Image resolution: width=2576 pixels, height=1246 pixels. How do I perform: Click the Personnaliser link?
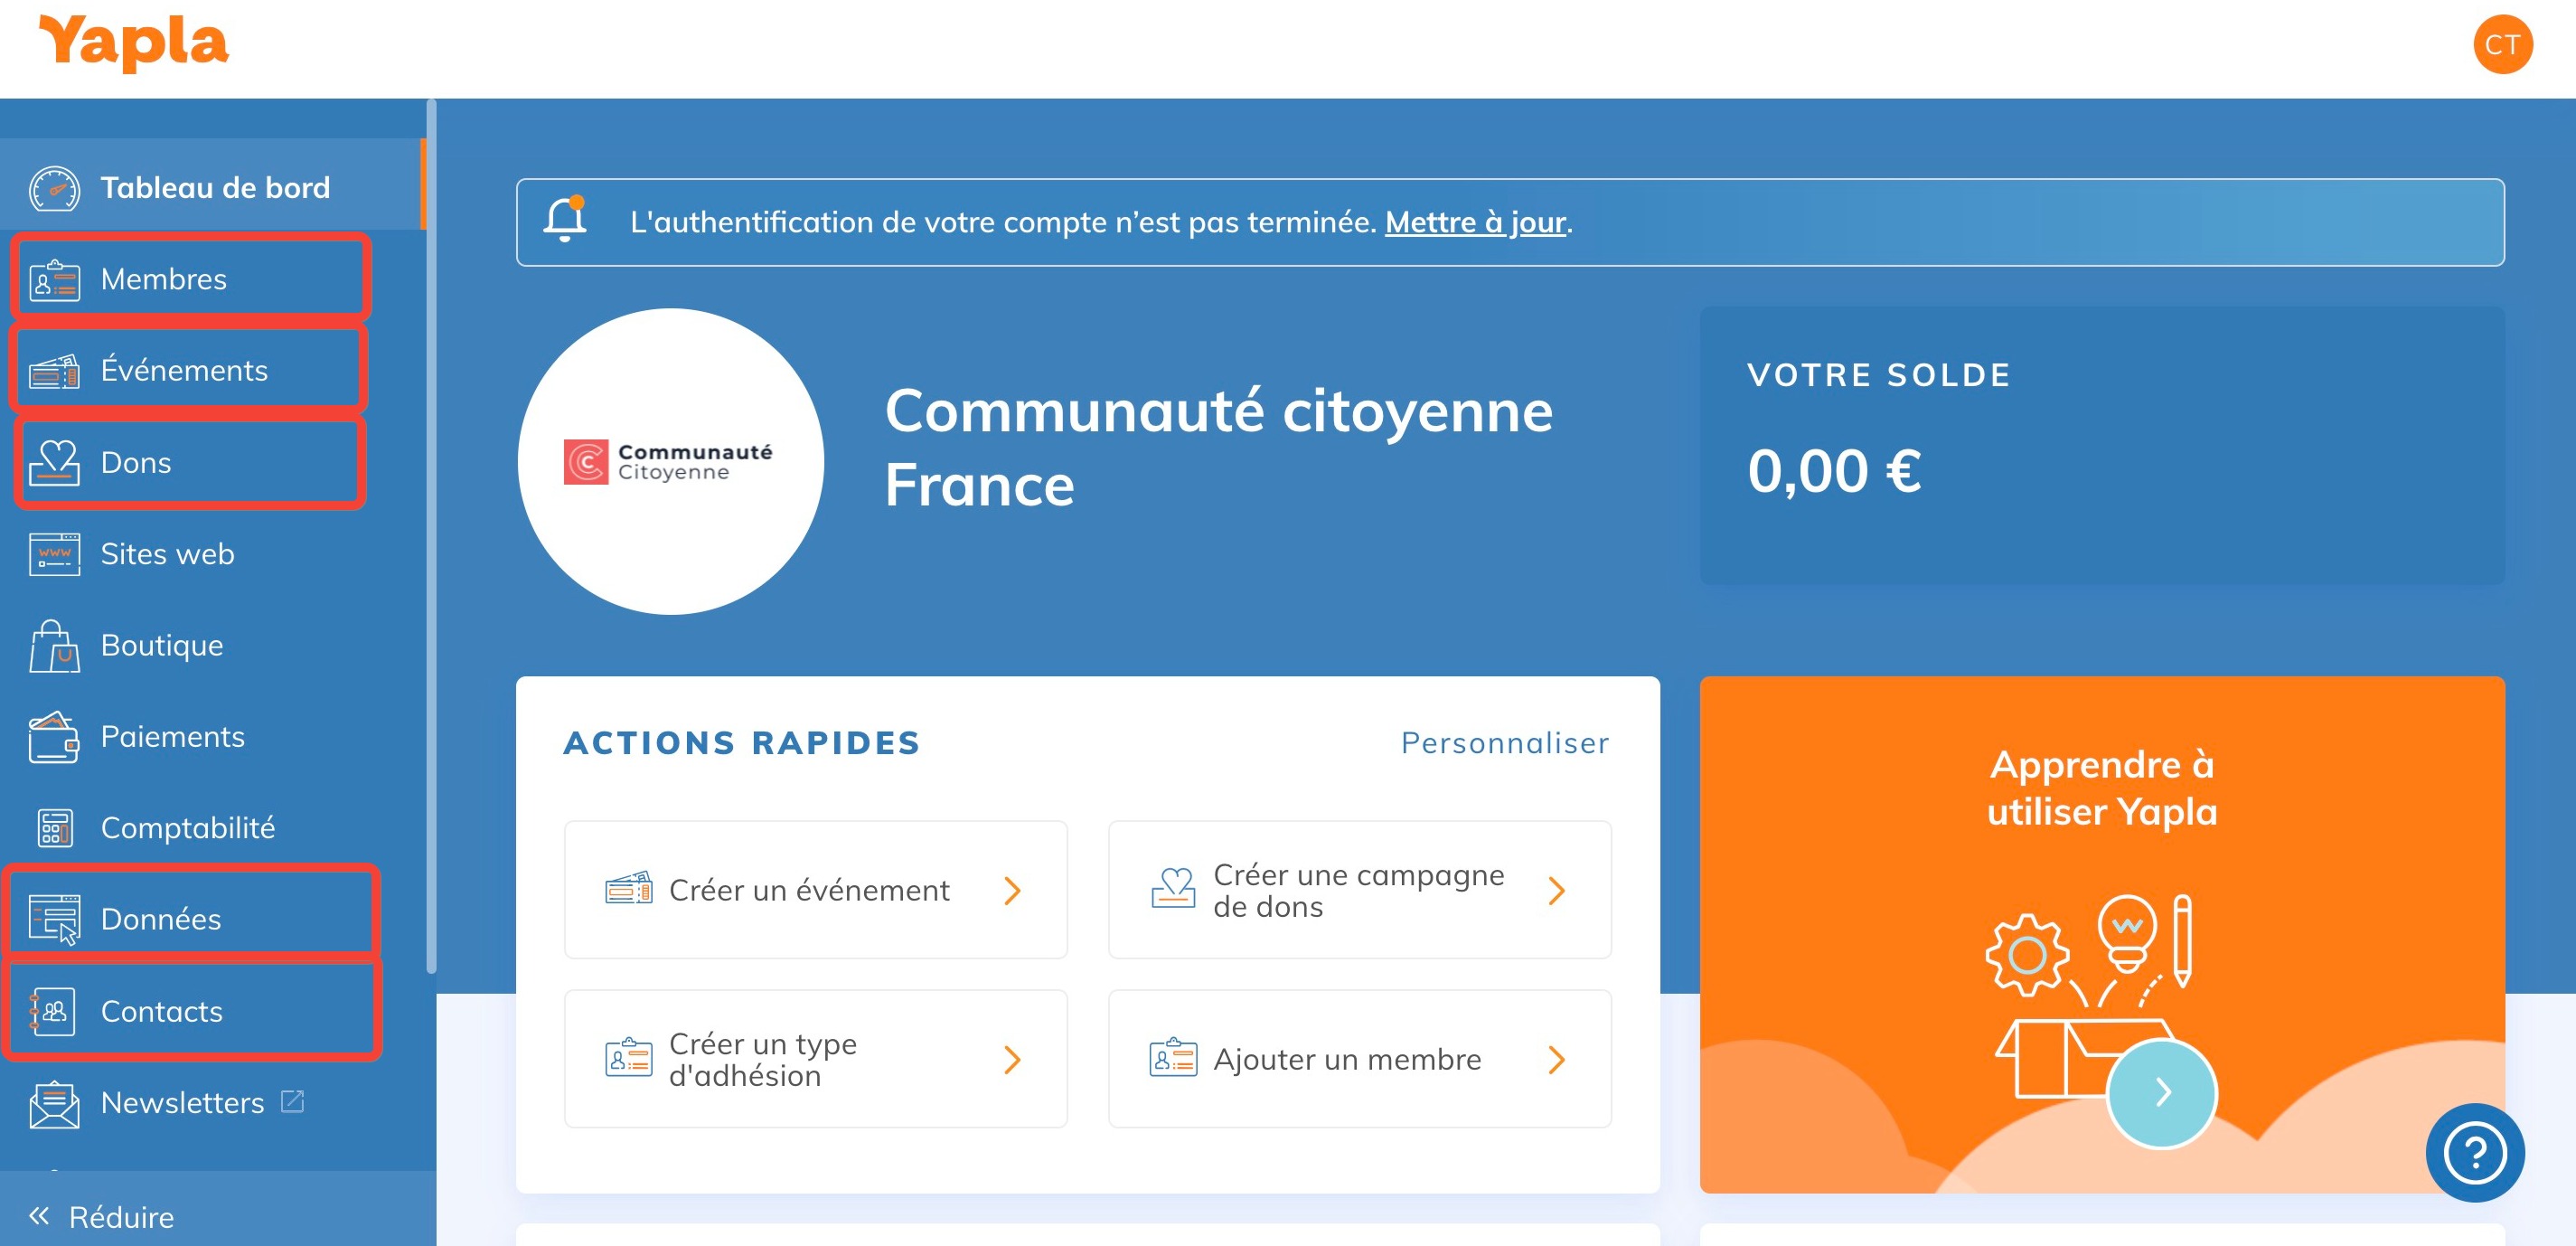[1504, 743]
